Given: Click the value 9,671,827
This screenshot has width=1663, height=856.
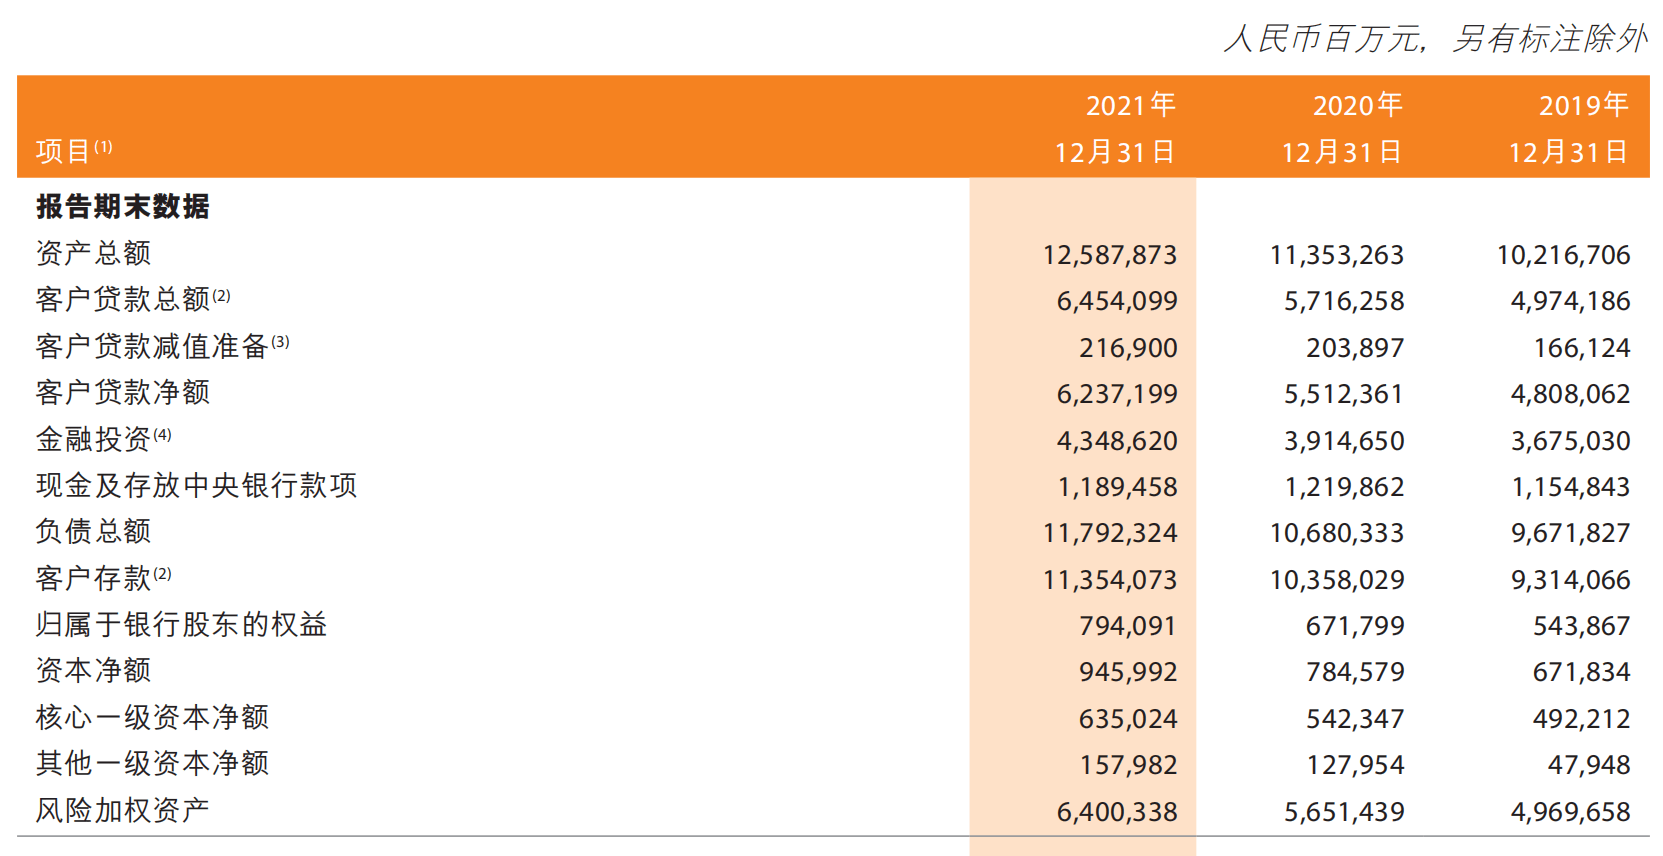Looking at the screenshot, I should click(1571, 533).
